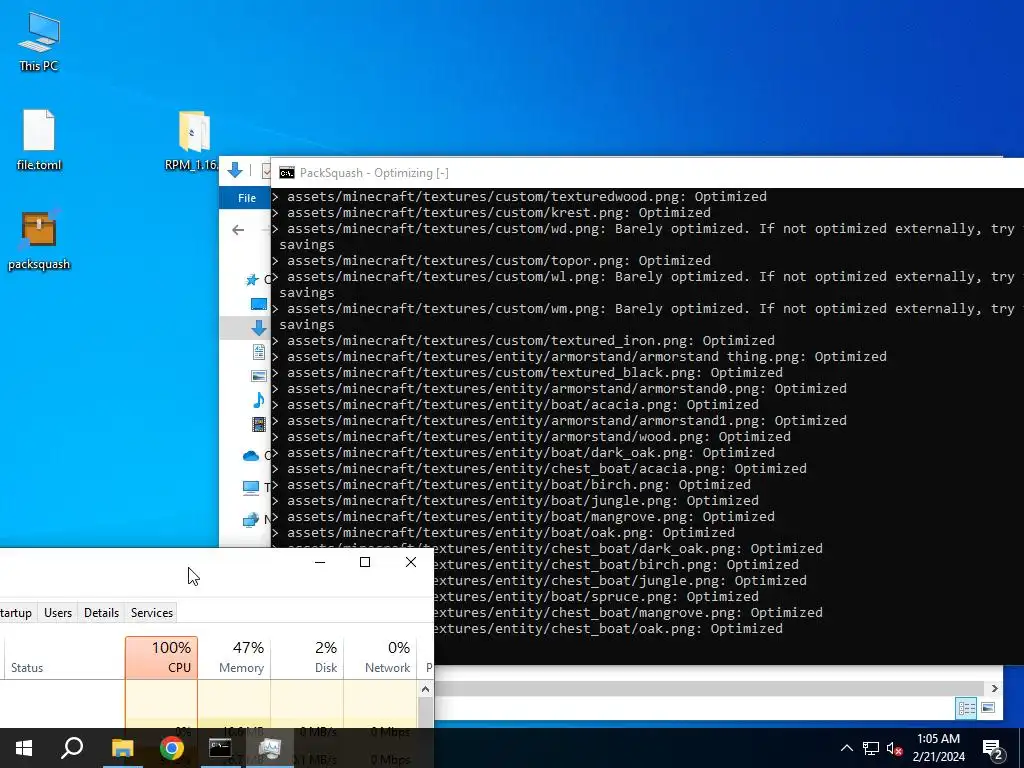Switch Explorer to large icons view
1024x768 pixels.
[x=988, y=708]
